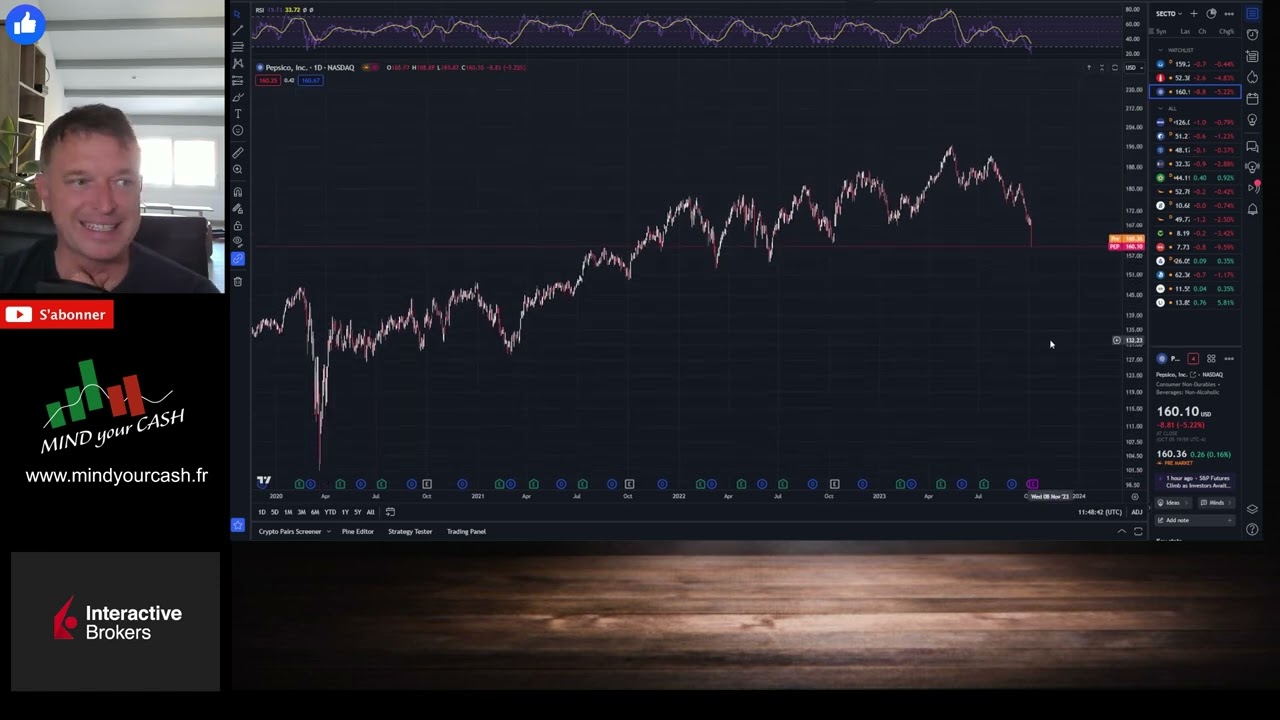Open the Strategy Tester tab

point(410,532)
